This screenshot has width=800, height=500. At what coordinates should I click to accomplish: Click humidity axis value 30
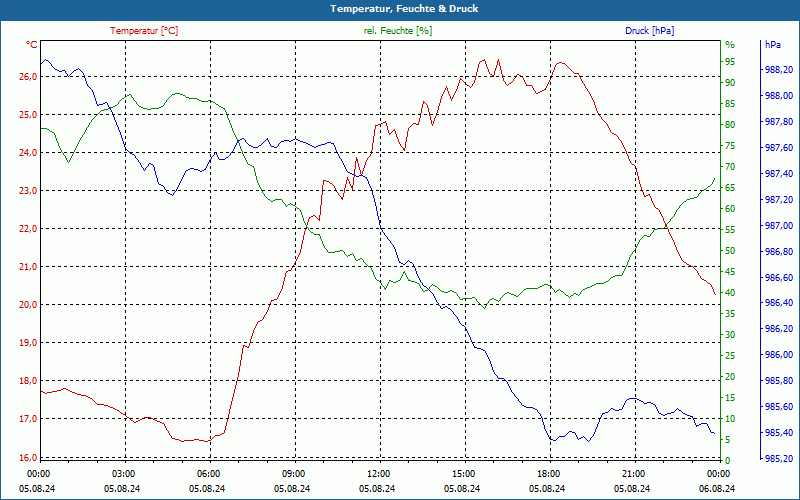coord(730,335)
